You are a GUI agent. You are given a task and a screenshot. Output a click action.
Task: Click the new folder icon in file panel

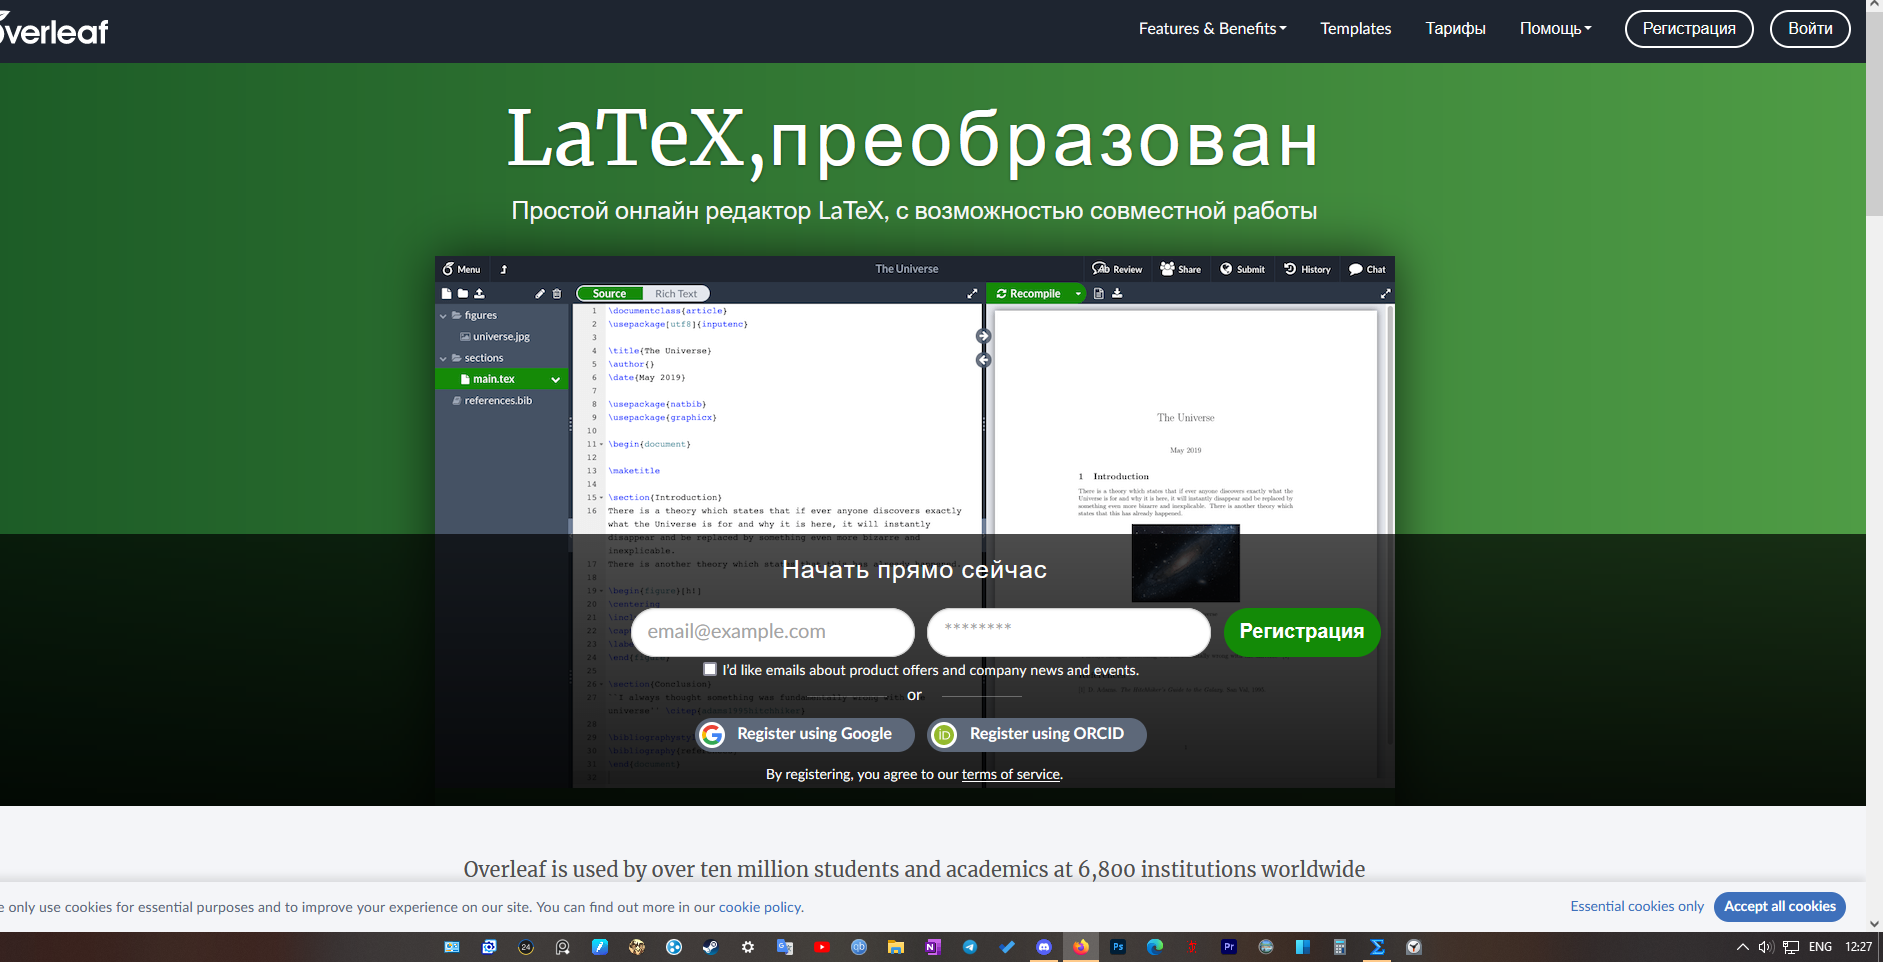point(463,294)
